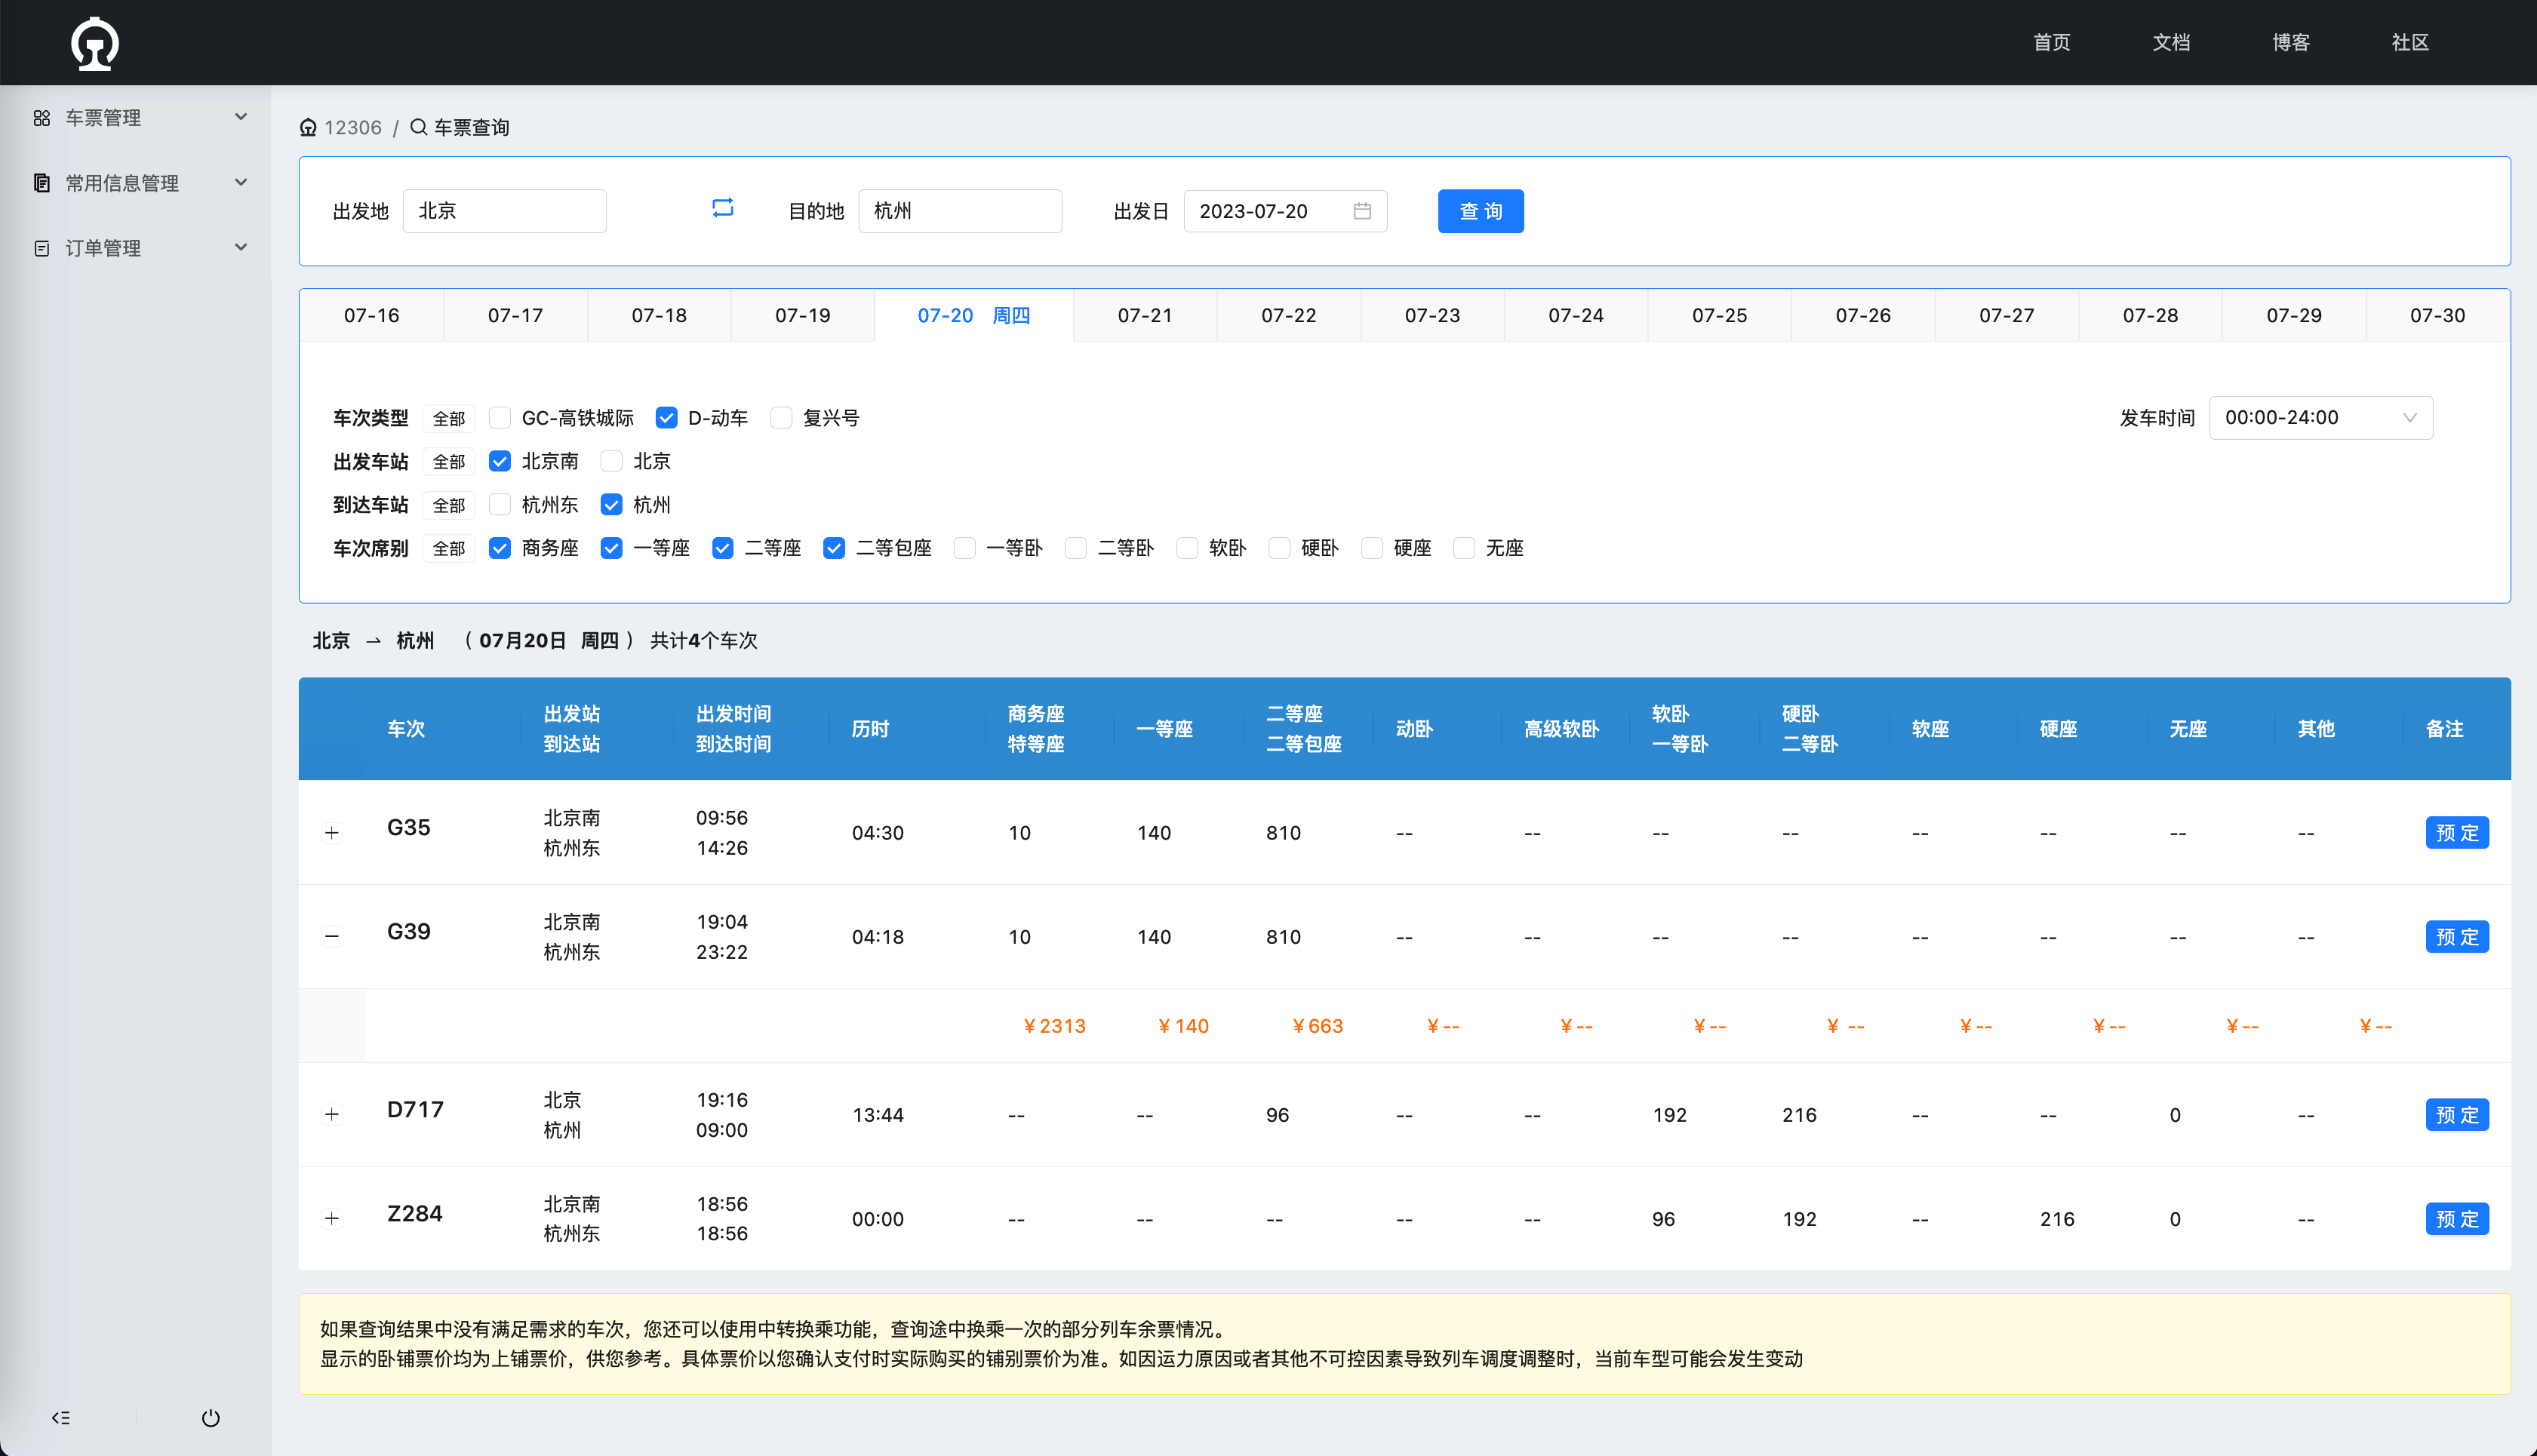Click 预定 button for train Z284
The image size is (2537, 1456).
click(2456, 1219)
